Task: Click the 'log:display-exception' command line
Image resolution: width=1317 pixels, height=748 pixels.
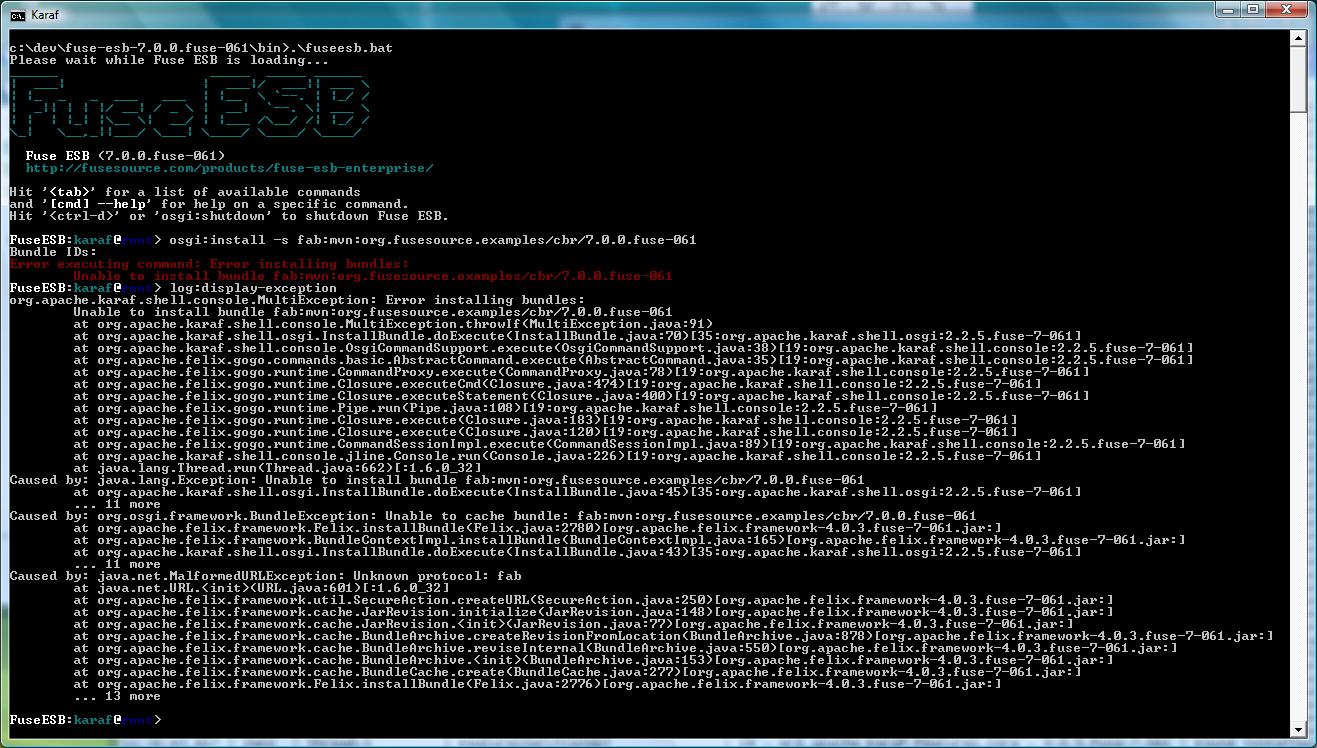Action: (x=173, y=288)
